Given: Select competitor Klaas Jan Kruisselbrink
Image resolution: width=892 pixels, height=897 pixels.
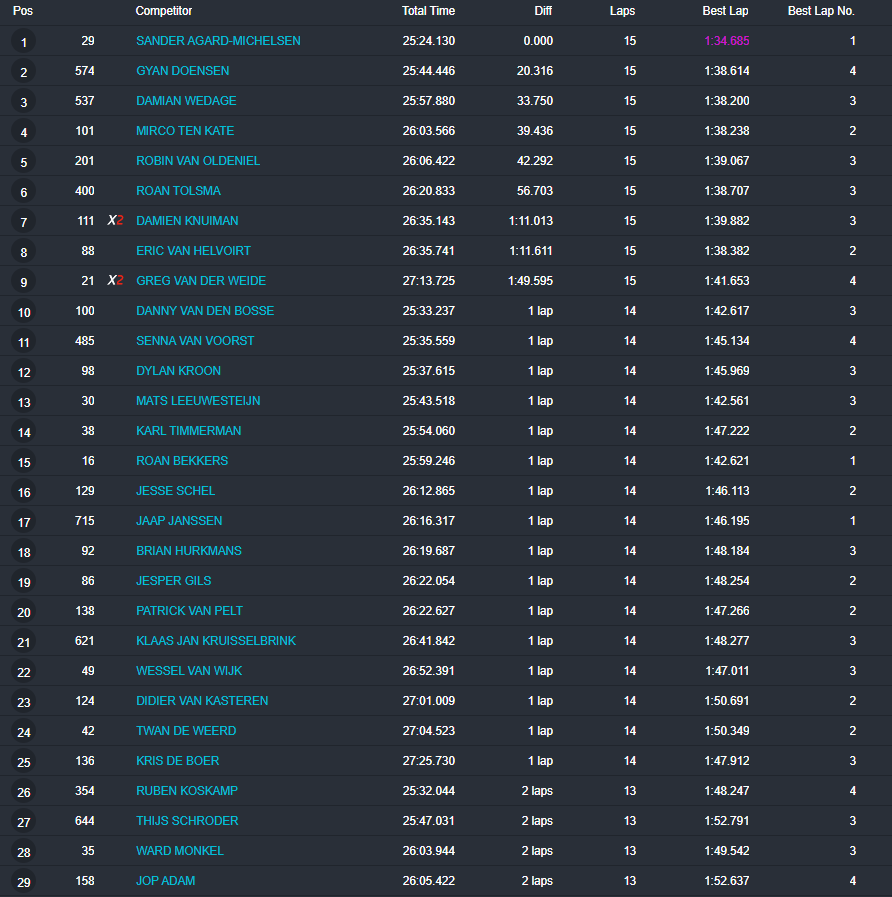Looking at the screenshot, I should (x=216, y=641).
